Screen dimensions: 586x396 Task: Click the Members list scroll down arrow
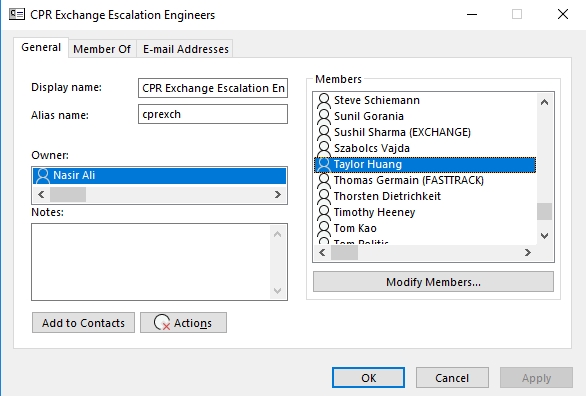click(x=545, y=236)
